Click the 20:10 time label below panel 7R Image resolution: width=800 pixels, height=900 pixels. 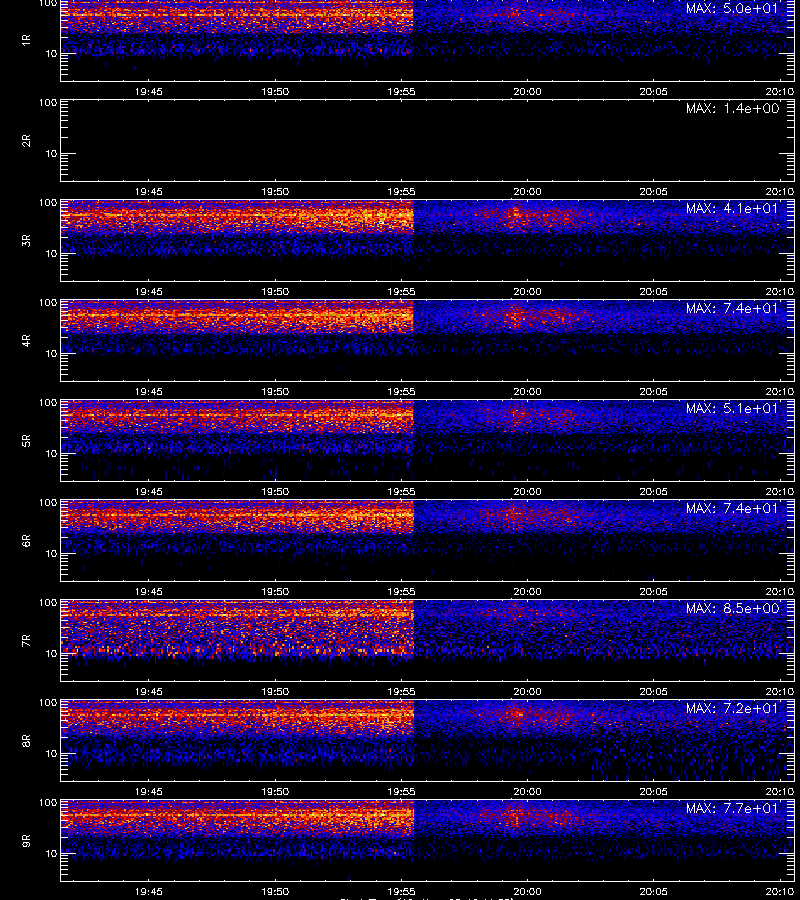(x=780, y=692)
